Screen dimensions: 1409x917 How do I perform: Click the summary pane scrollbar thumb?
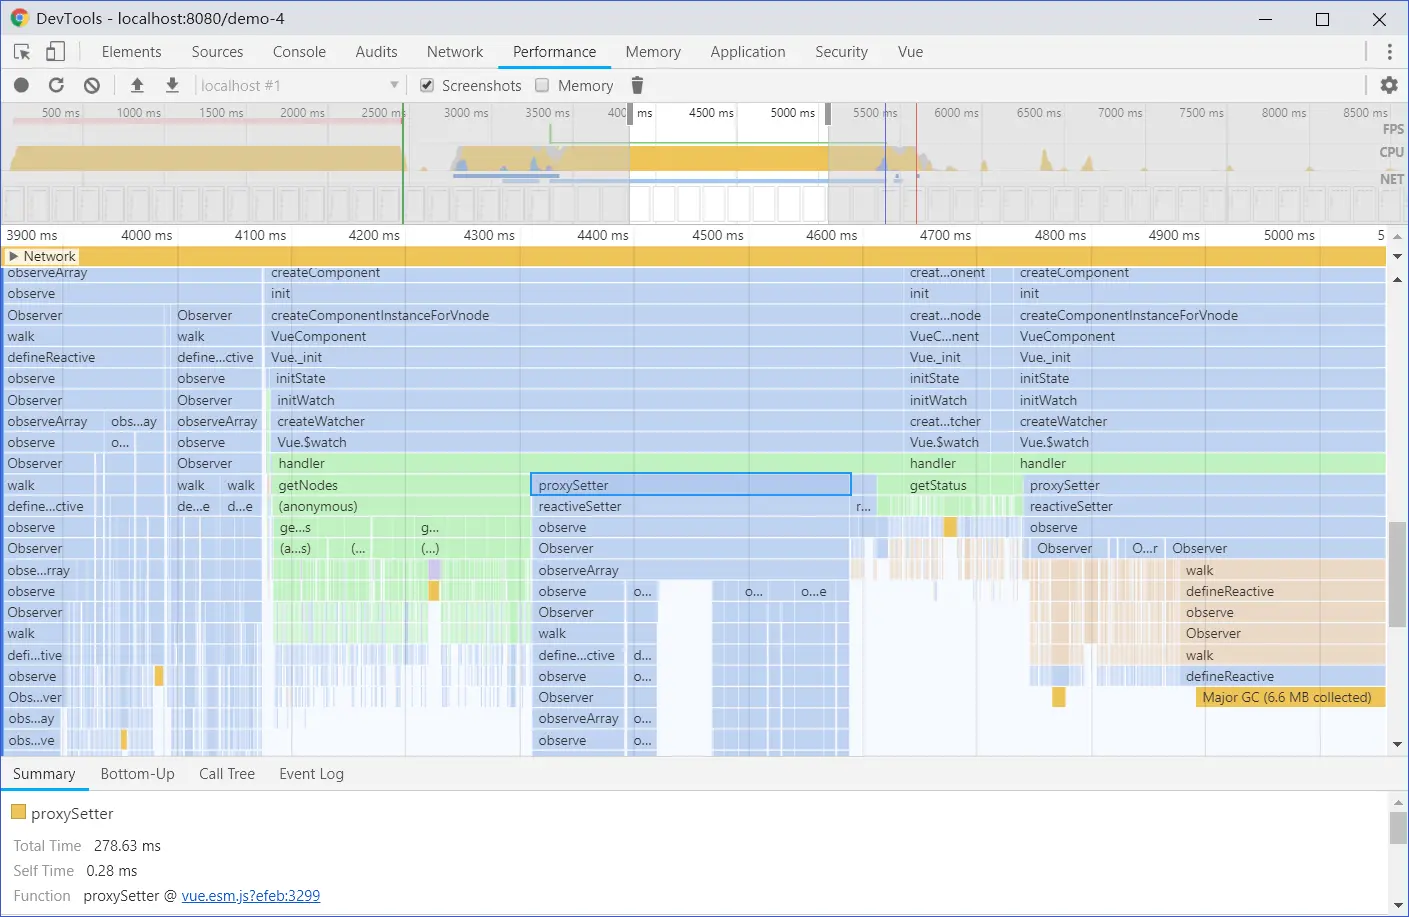click(1397, 828)
